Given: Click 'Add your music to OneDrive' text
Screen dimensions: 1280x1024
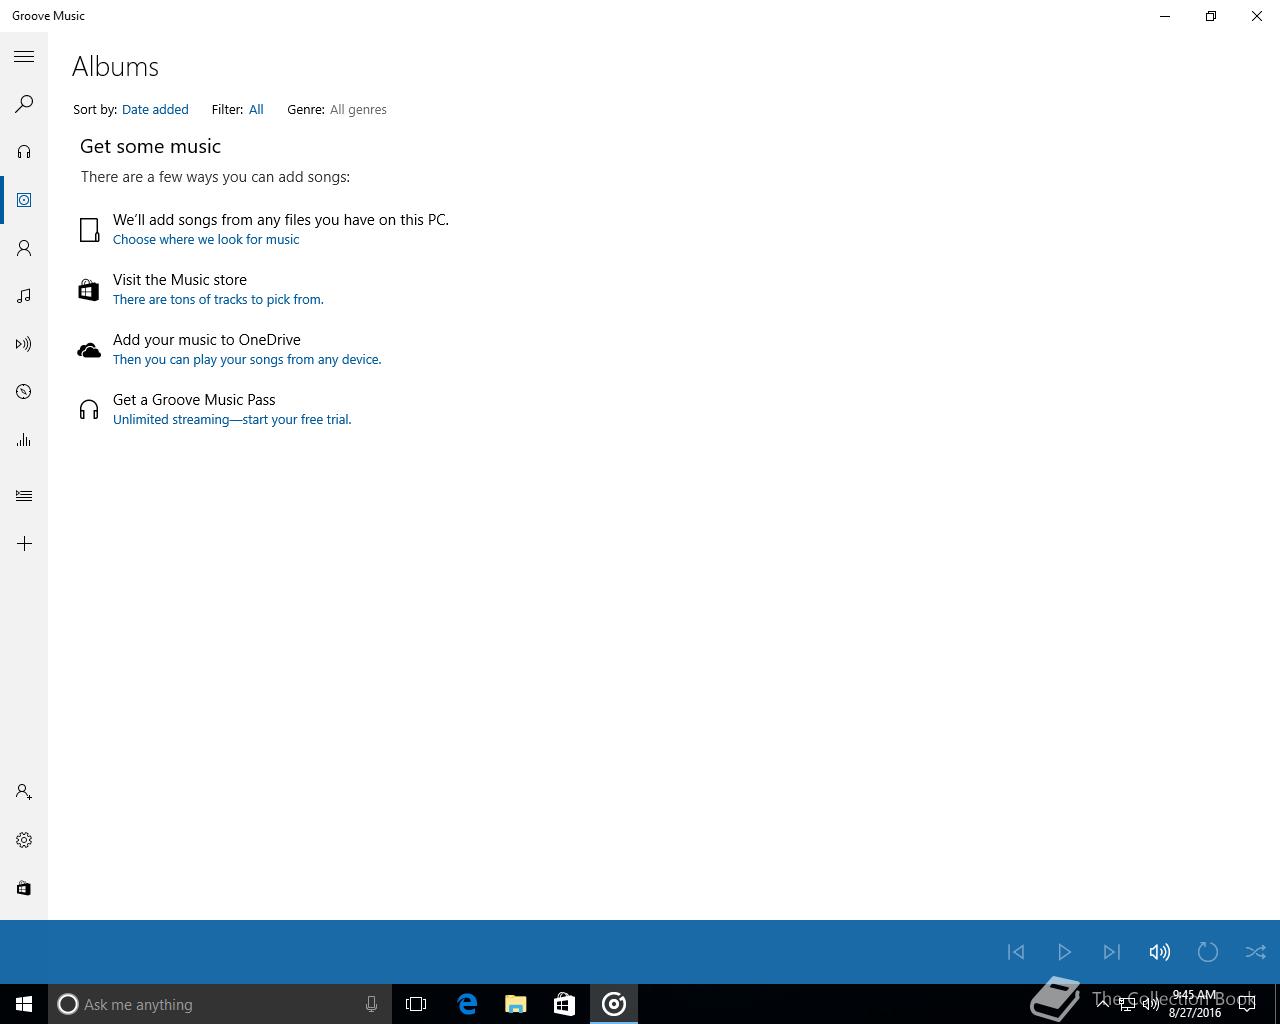Looking at the screenshot, I should pyautogui.click(x=207, y=340).
